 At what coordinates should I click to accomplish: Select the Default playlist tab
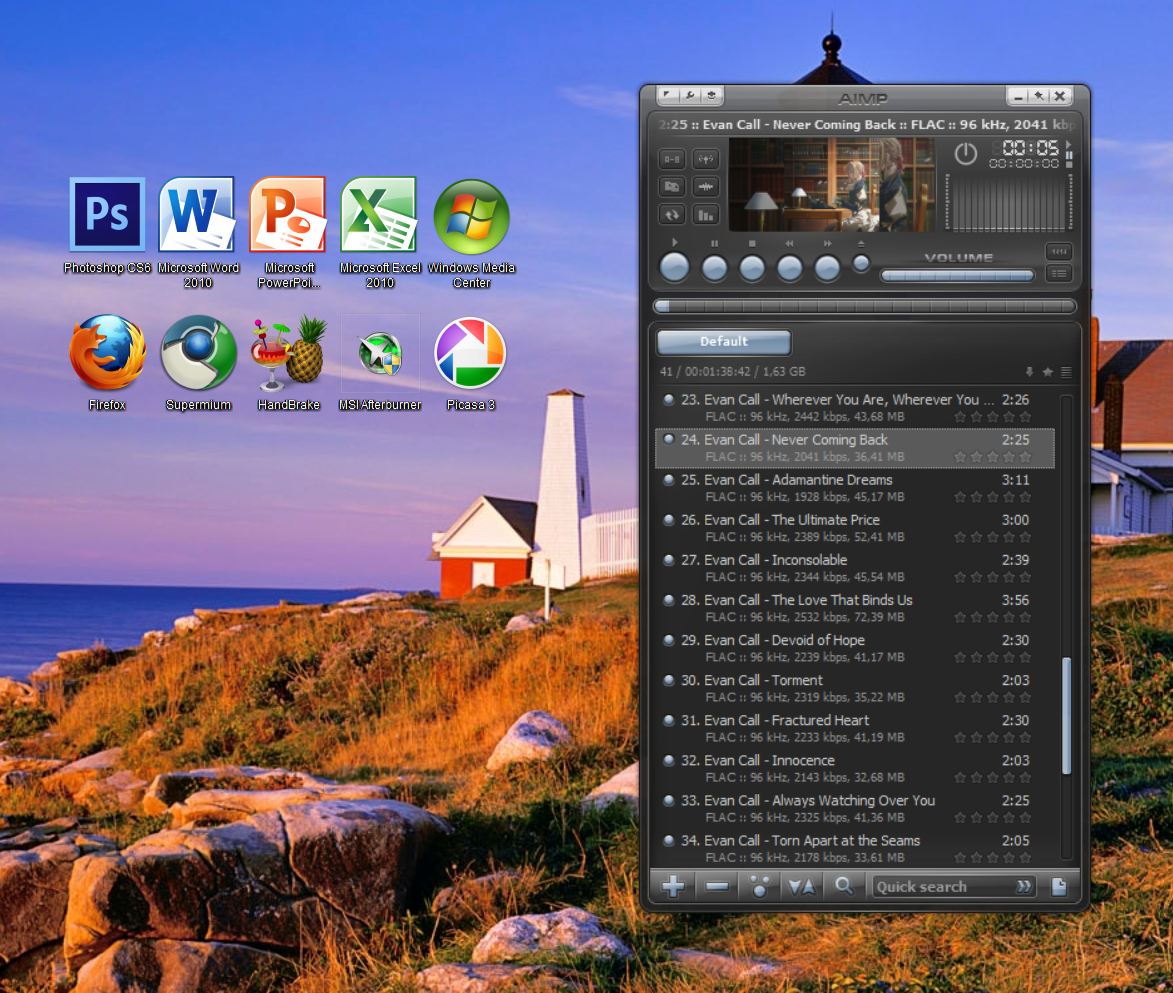point(723,341)
